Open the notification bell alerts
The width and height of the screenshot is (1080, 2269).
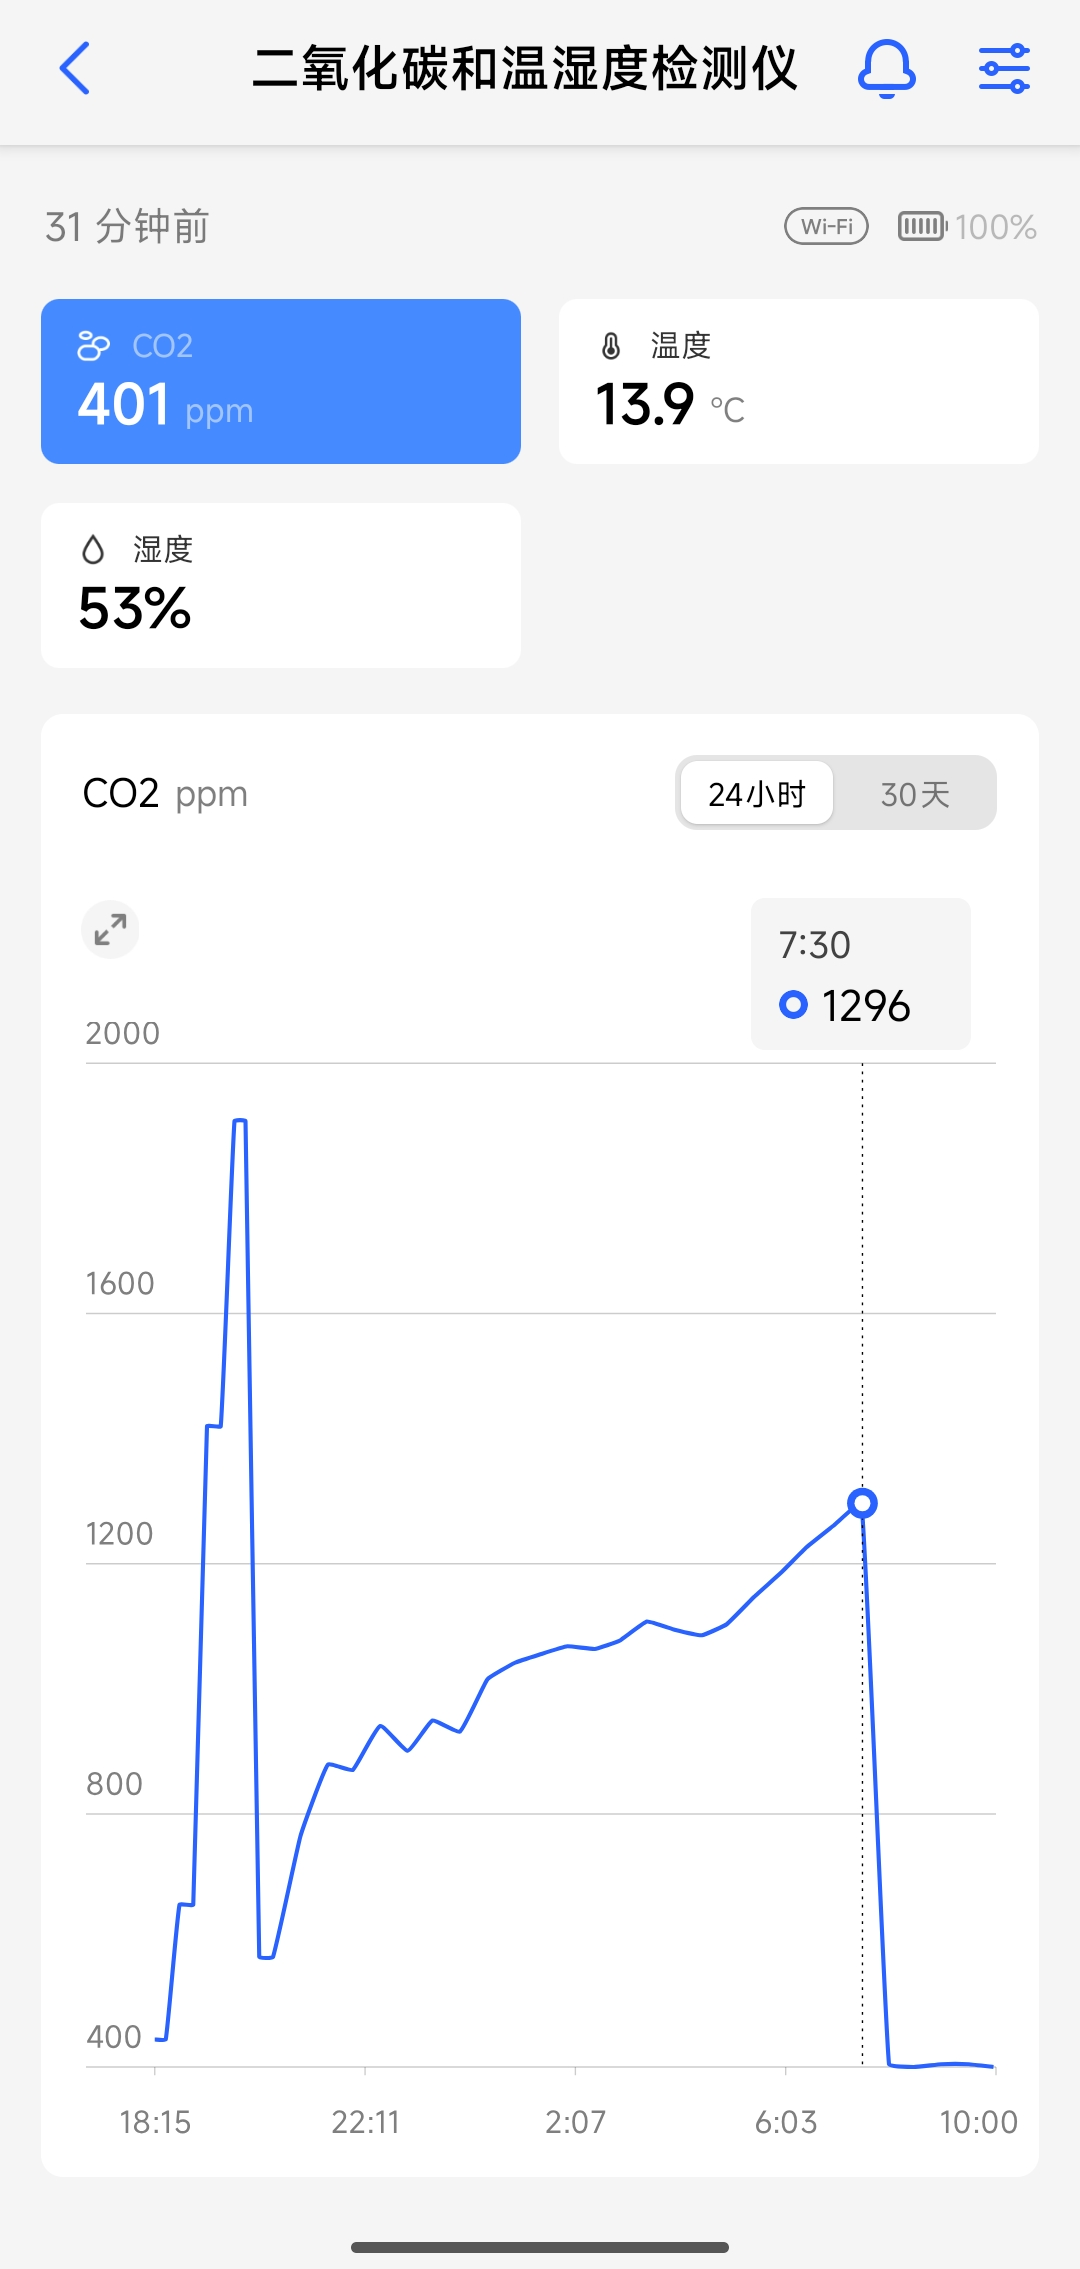coord(887,68)
